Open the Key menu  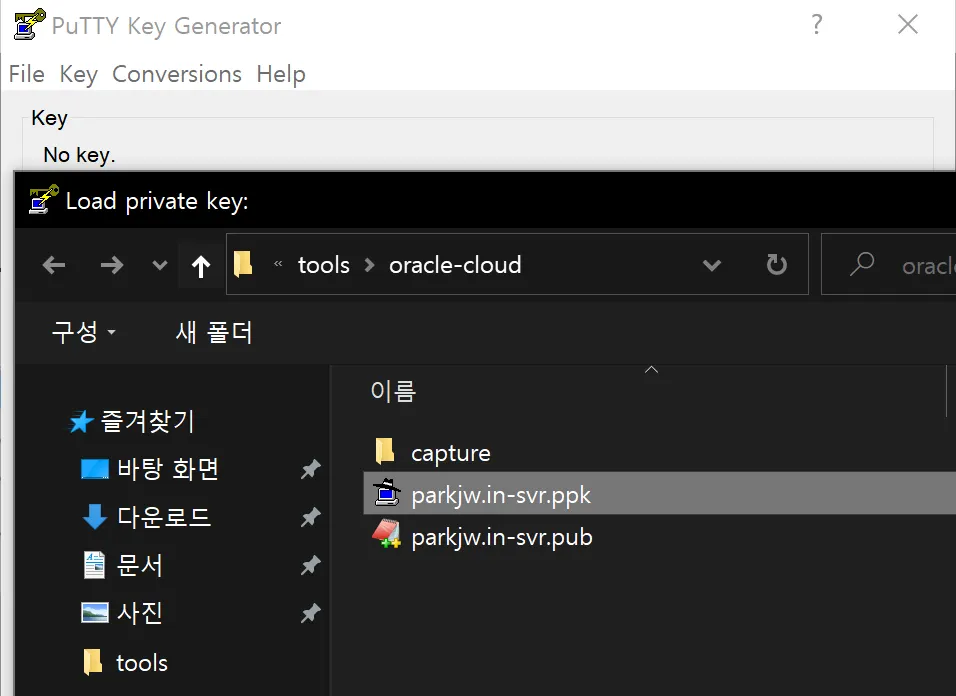coord(78,74)
